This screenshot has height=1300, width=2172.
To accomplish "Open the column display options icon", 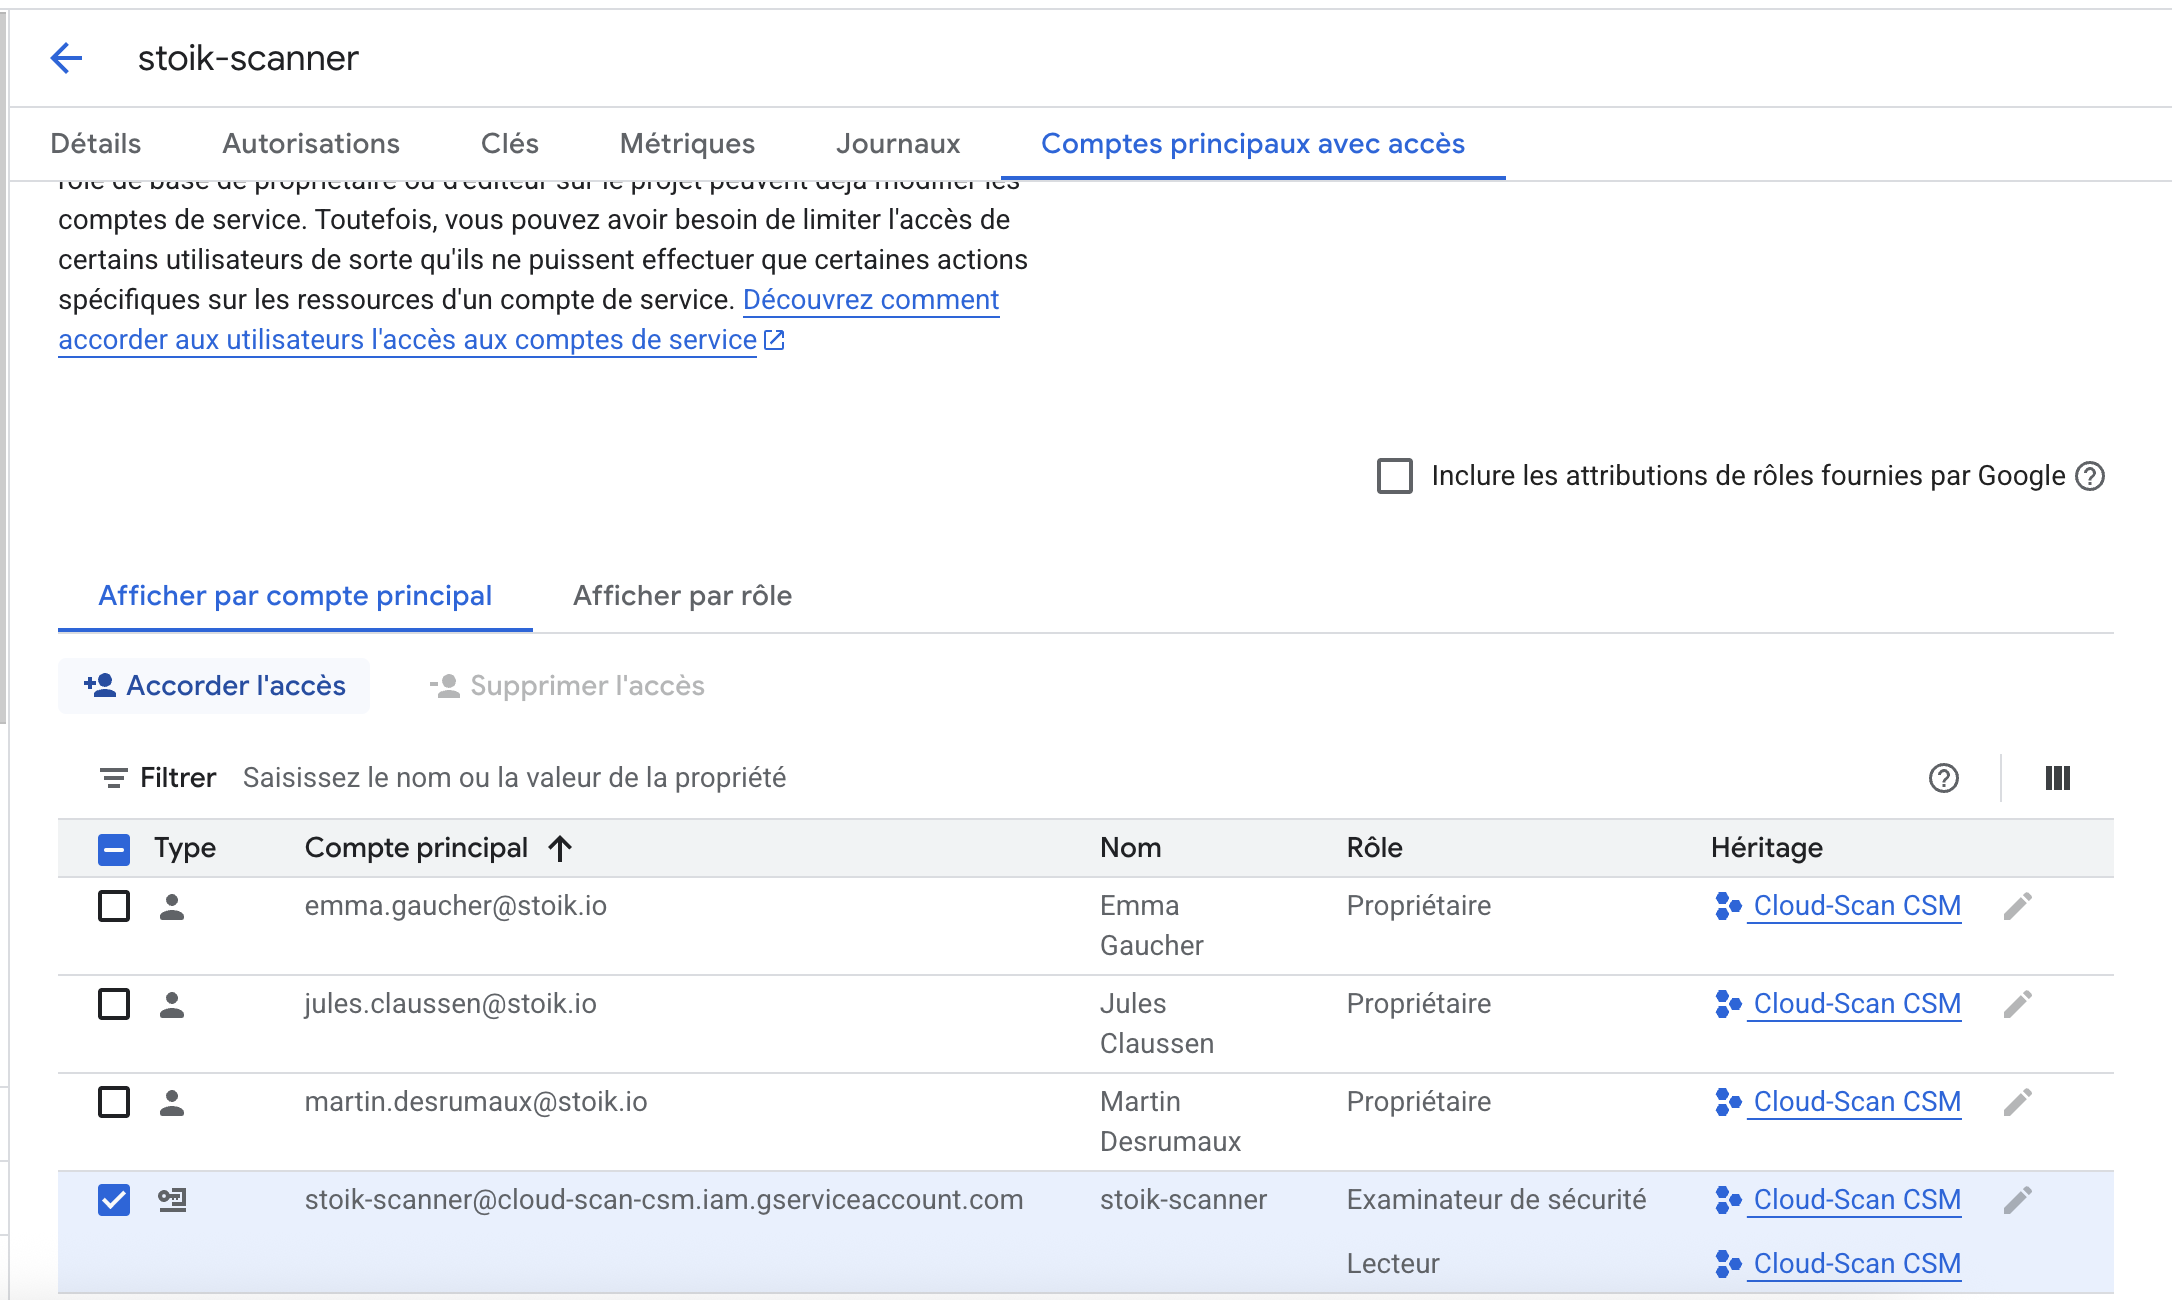I will [x=2057, y=778].
